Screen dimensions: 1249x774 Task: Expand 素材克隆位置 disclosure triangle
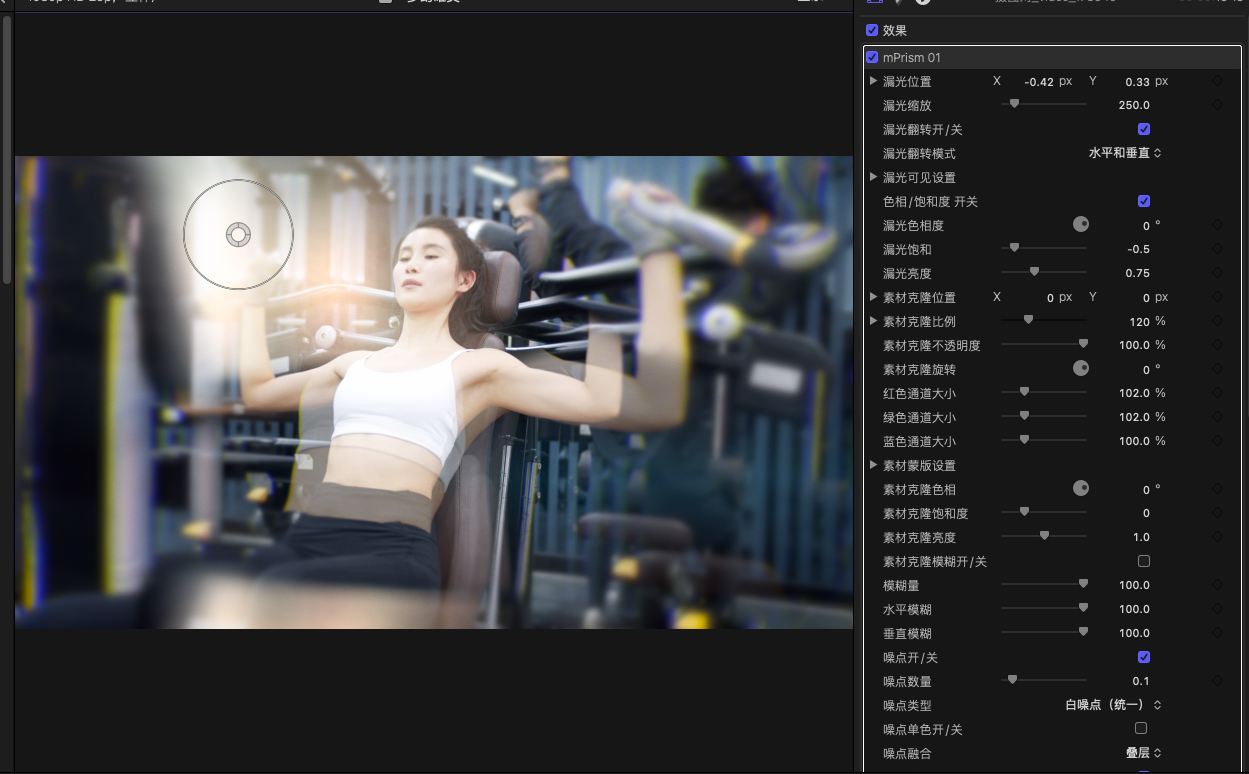pos(874,297)
